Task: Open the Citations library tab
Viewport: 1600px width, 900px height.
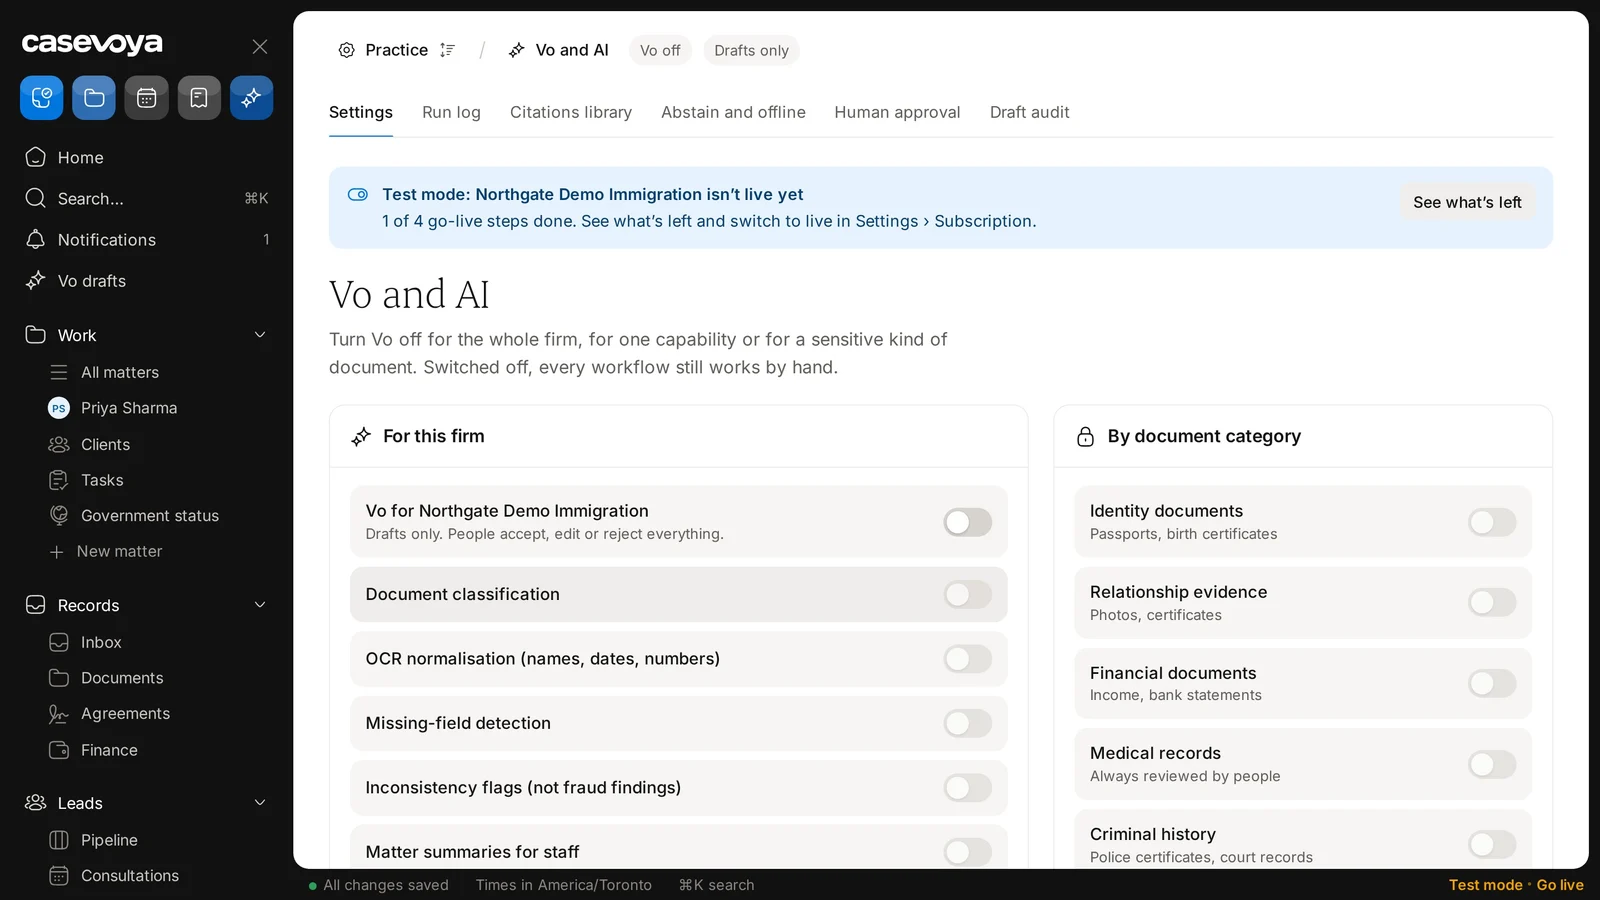Action: pyautogui.click(x=571, y=112)
